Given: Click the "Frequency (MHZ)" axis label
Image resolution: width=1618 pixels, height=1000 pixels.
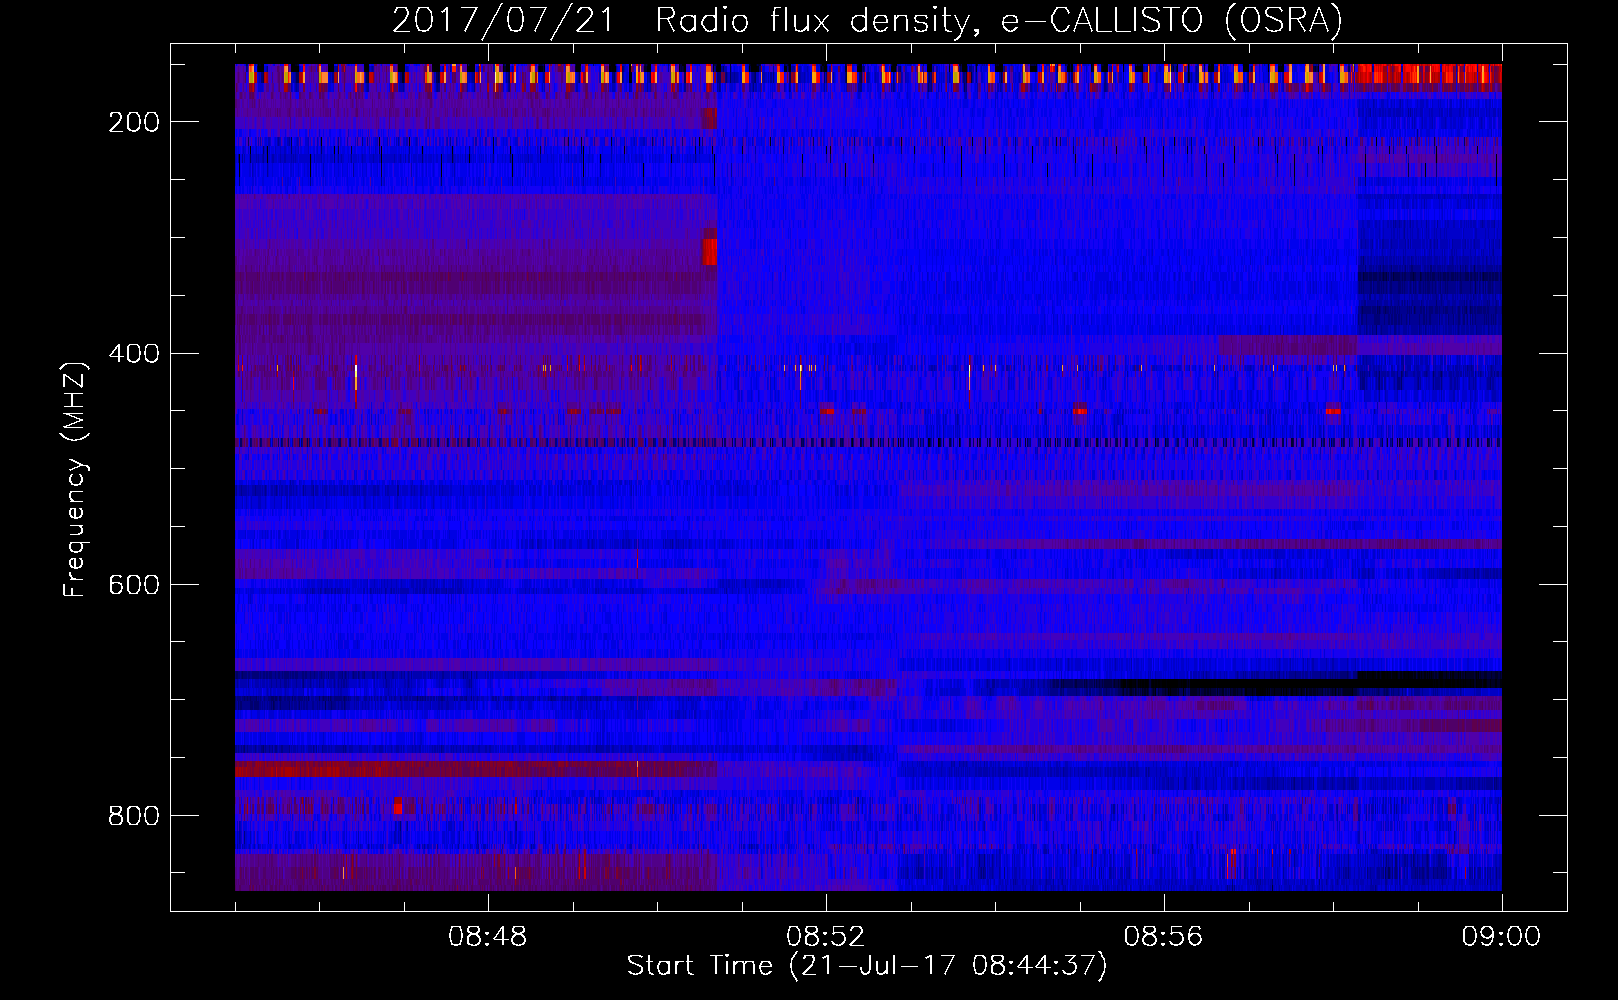Looking at the screenshot, I should (75, 479).
